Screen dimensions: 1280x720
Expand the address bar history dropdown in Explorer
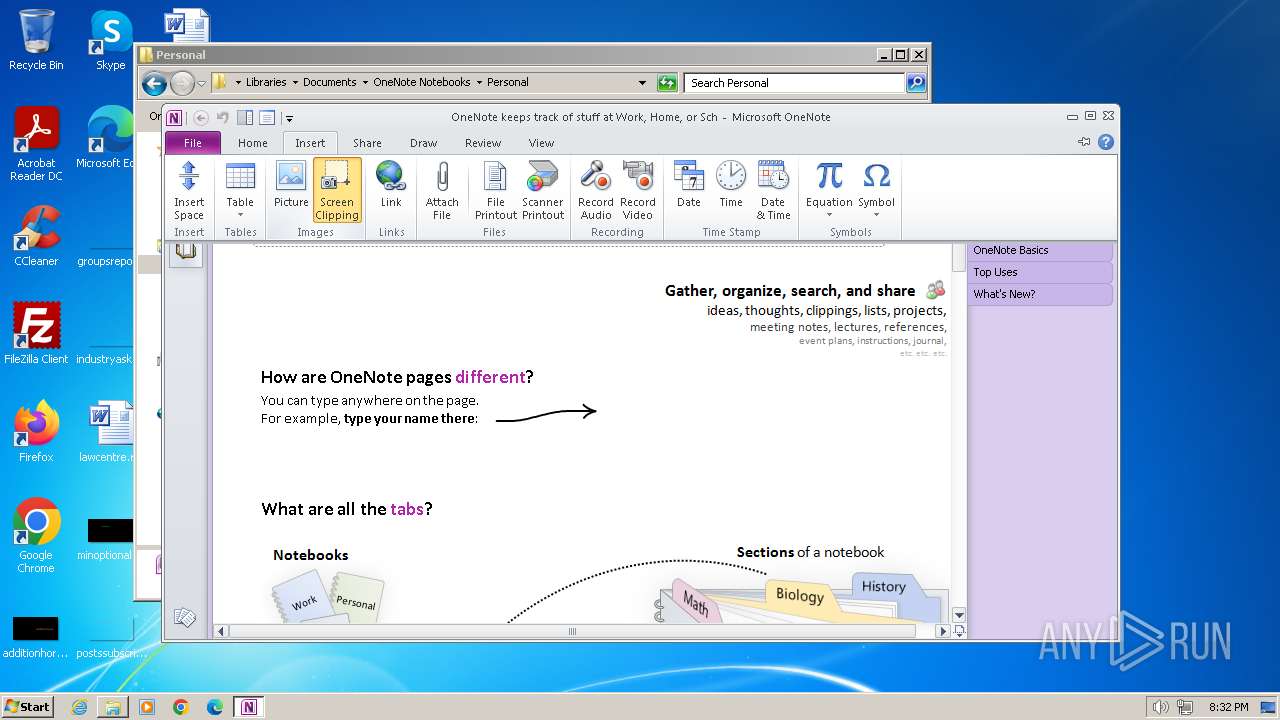[642, 83]
